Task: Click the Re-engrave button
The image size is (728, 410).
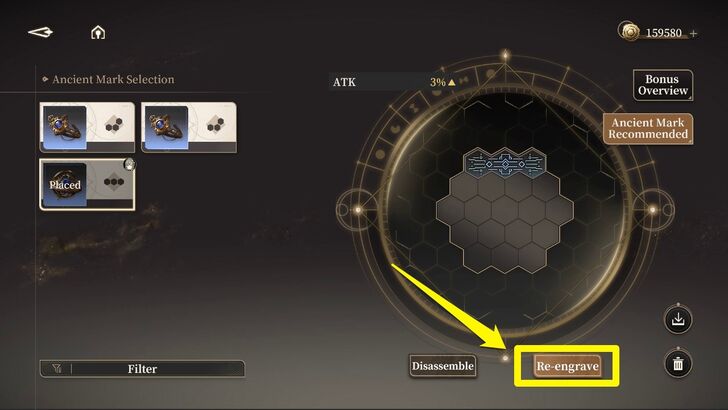Action: 567,366
